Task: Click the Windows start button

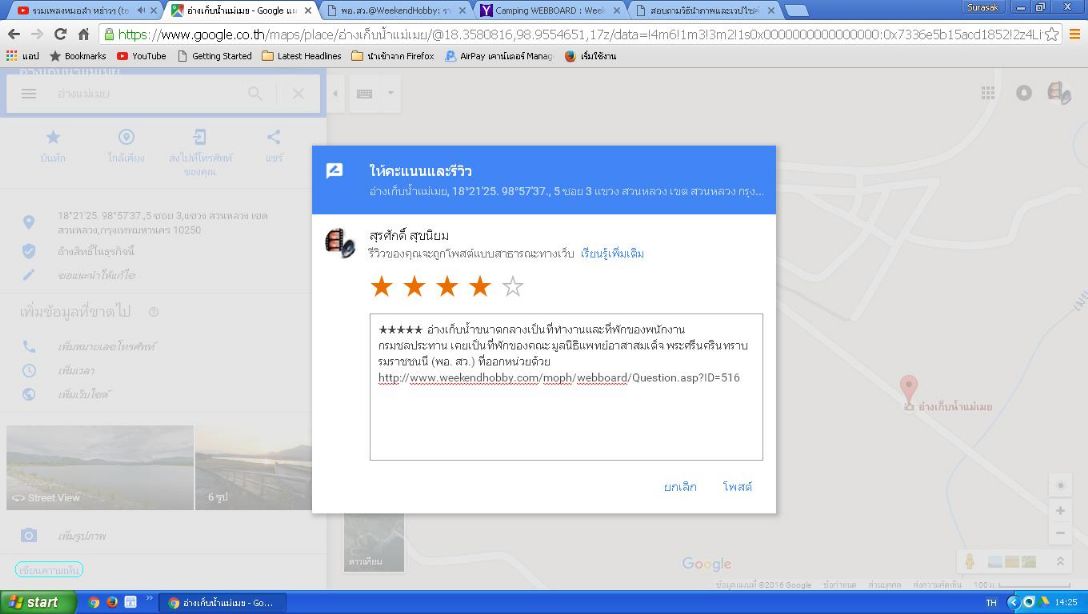Action: tap(37, 602)
